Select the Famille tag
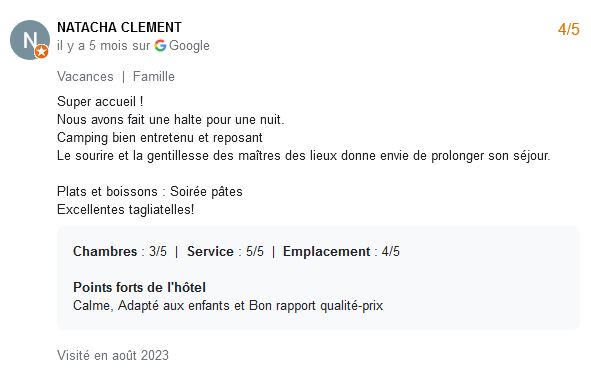This screenshot has height=374, width=591. 154,77
